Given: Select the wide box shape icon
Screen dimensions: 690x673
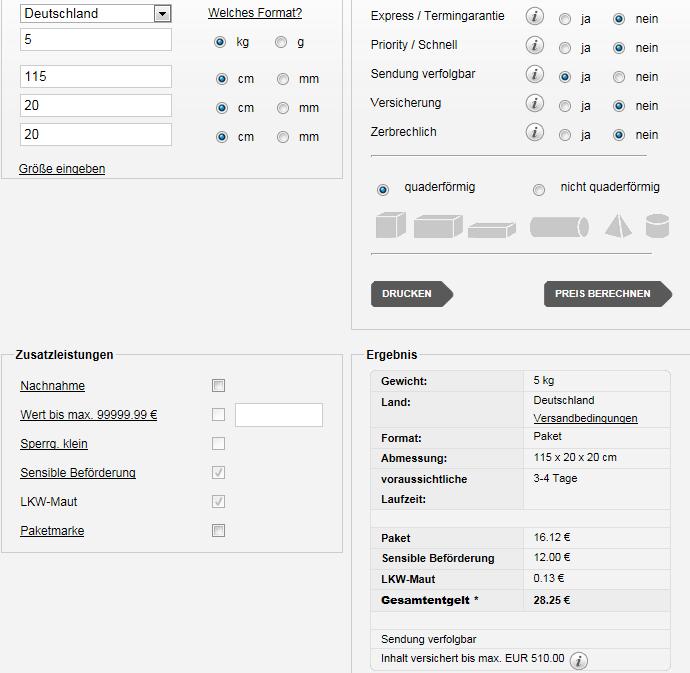Looking at the screenshot, I should 438,226.
